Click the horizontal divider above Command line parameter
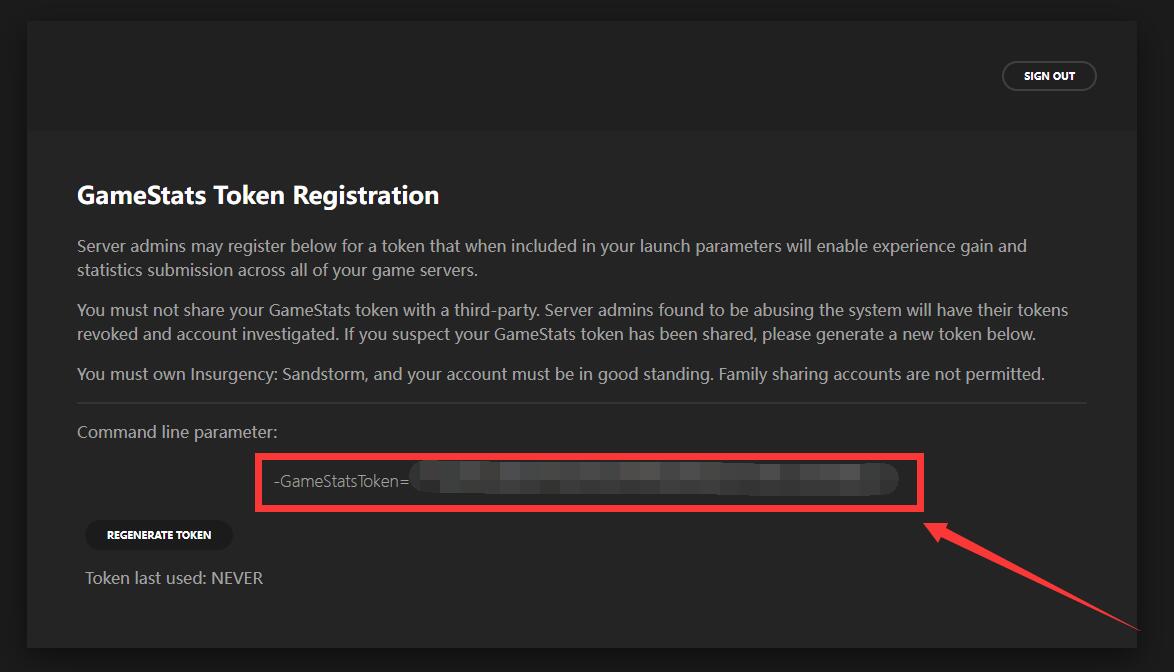This screenshot has width=1174, height=672. (x=581, y=403)
